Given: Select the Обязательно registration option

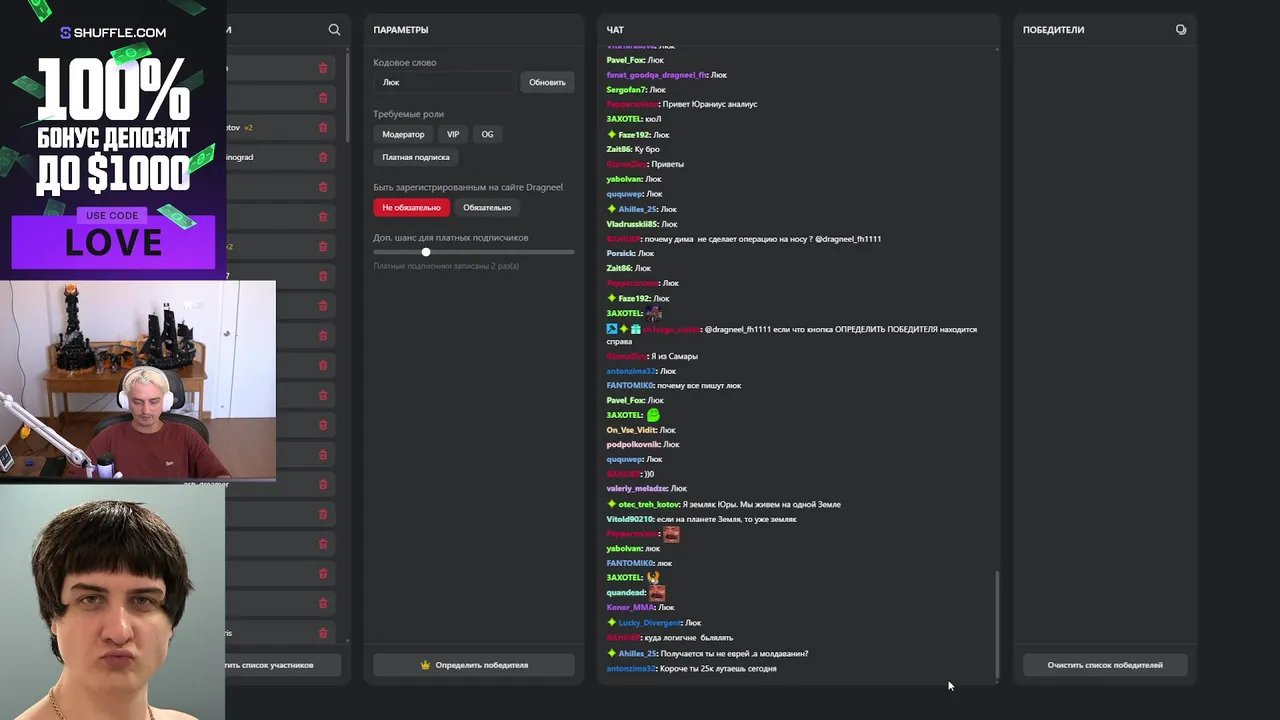Looking at the screenshot, I should pos(487,208).
